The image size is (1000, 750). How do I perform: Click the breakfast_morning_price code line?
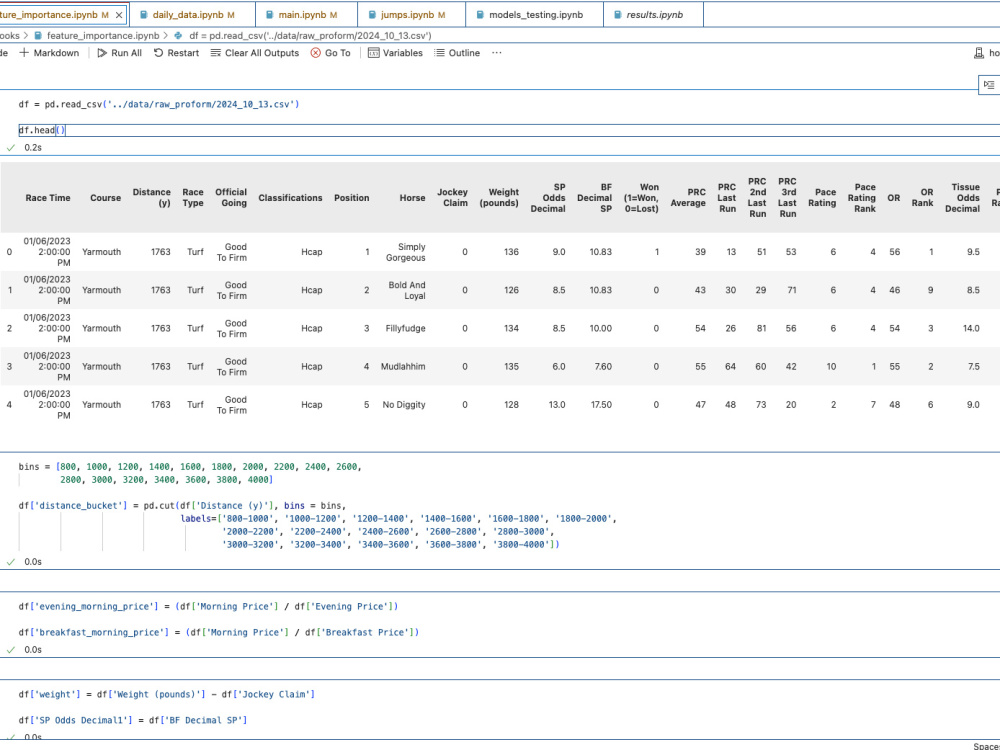219,633
